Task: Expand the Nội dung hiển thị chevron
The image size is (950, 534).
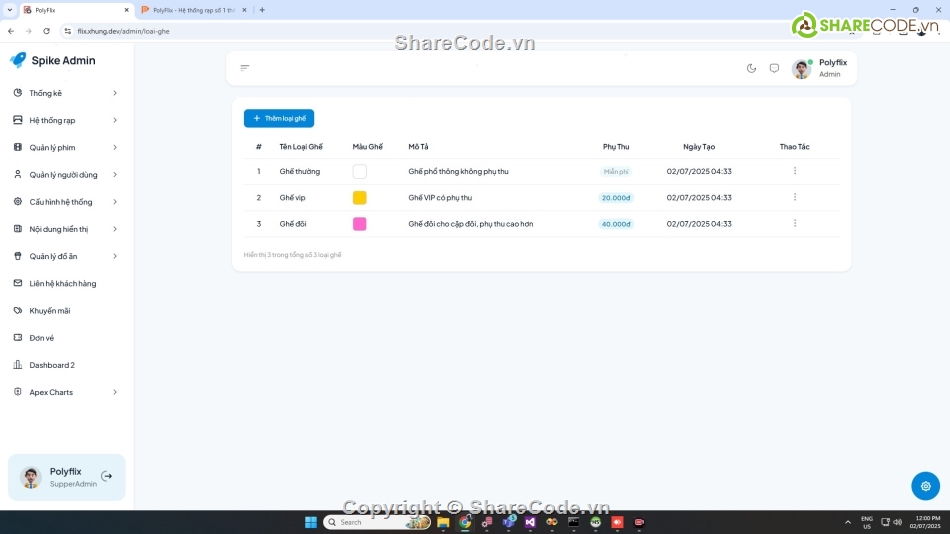Action: 115,229
